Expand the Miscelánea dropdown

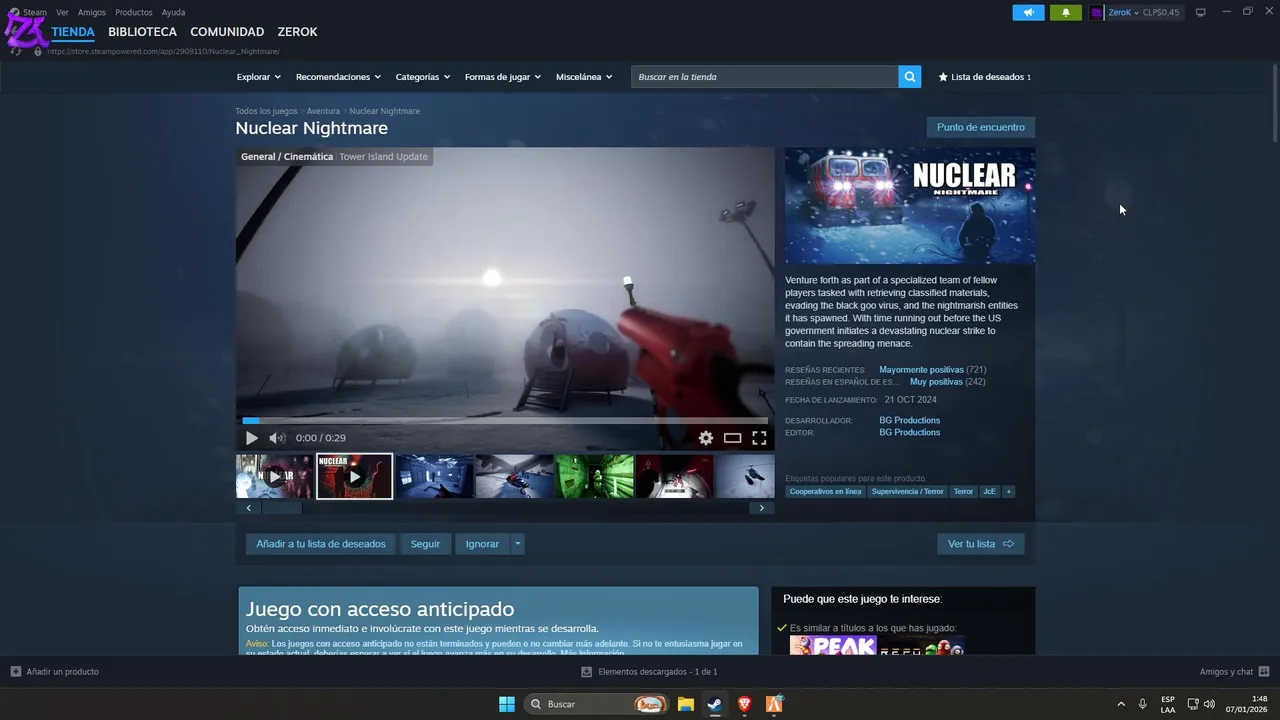click(x=584, y=77)
